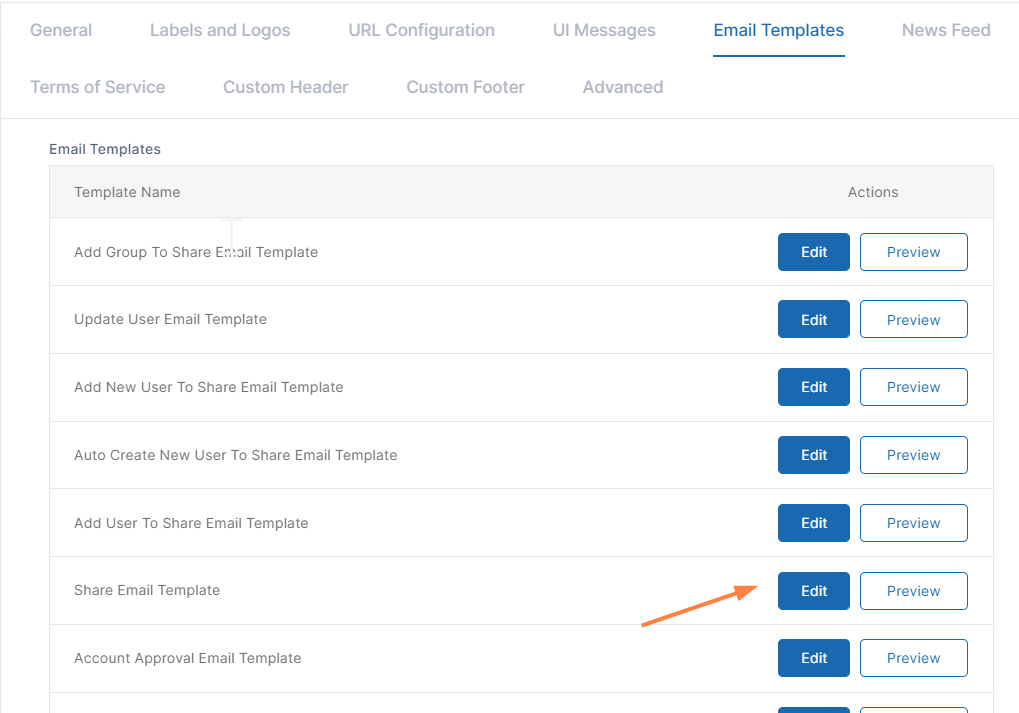Preview Add Group To Share Email Template
The width and height of the screenshot is (1019, 713).
coord(914,252)
